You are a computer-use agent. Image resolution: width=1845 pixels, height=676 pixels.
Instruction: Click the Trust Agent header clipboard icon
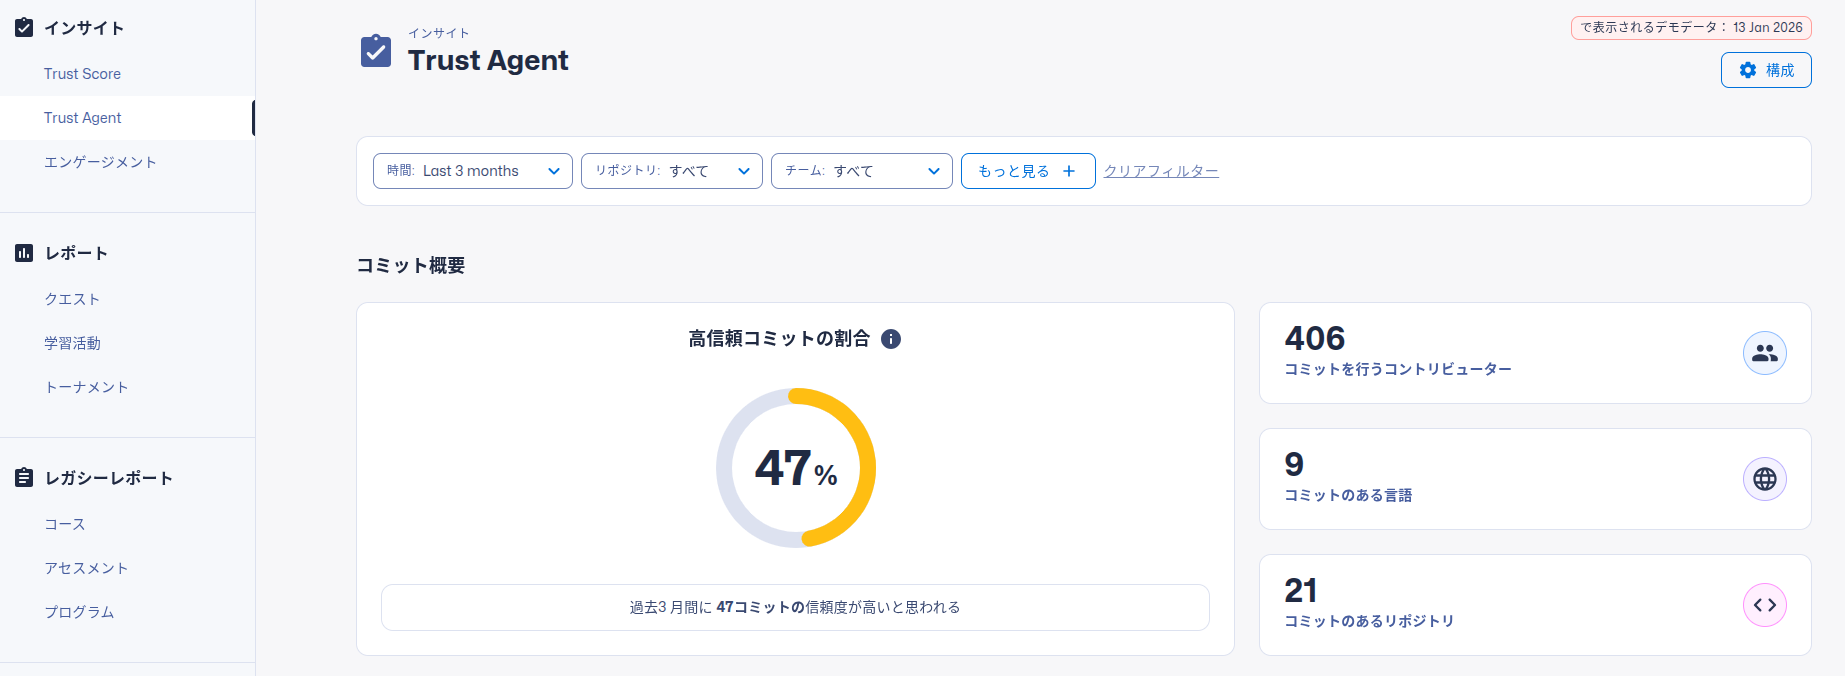pos(376,51)
